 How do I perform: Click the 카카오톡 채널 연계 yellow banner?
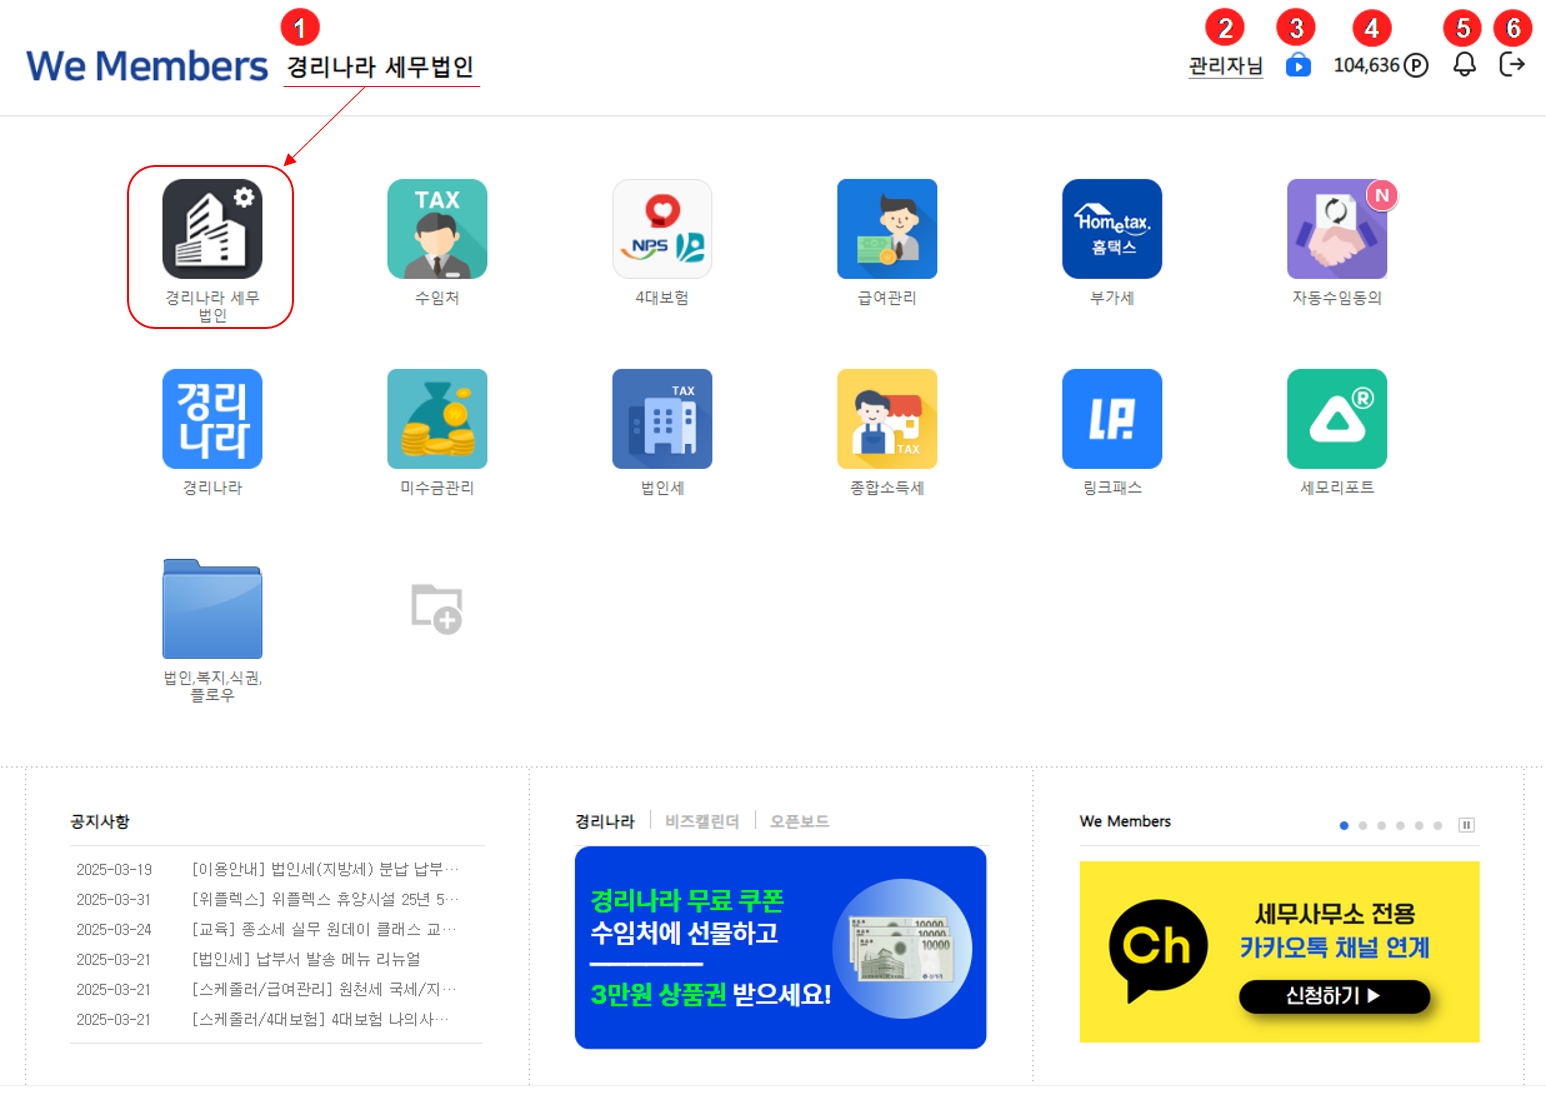coord(1279,951)
